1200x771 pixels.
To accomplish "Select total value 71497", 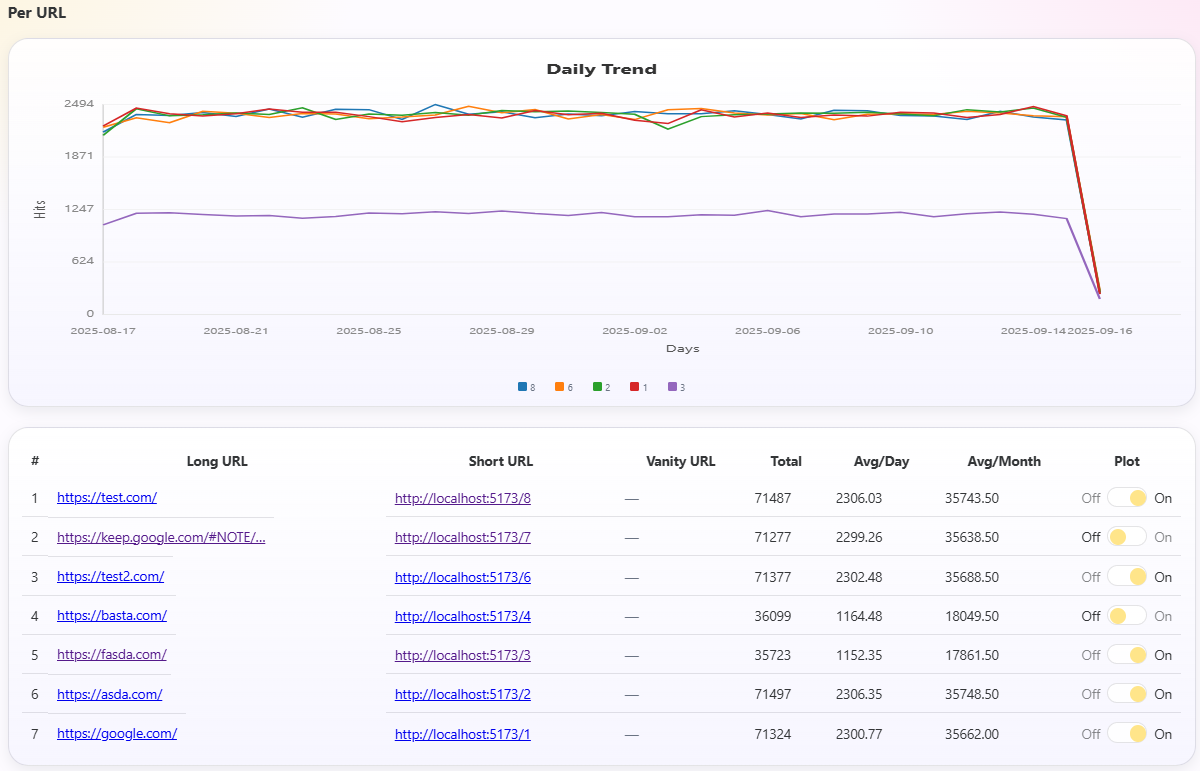I will [773, 695].
